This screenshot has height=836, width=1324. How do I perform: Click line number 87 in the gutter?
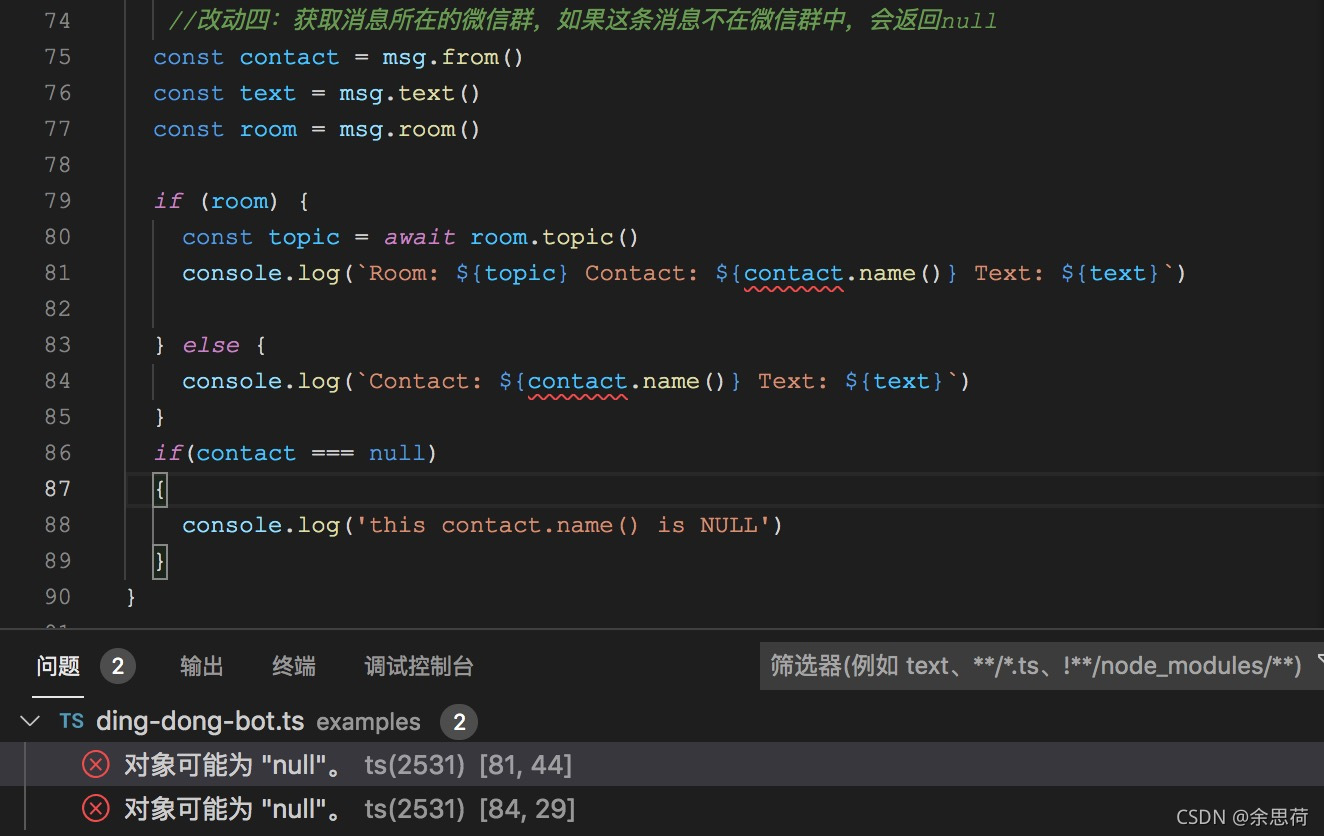tap(58, 489)
